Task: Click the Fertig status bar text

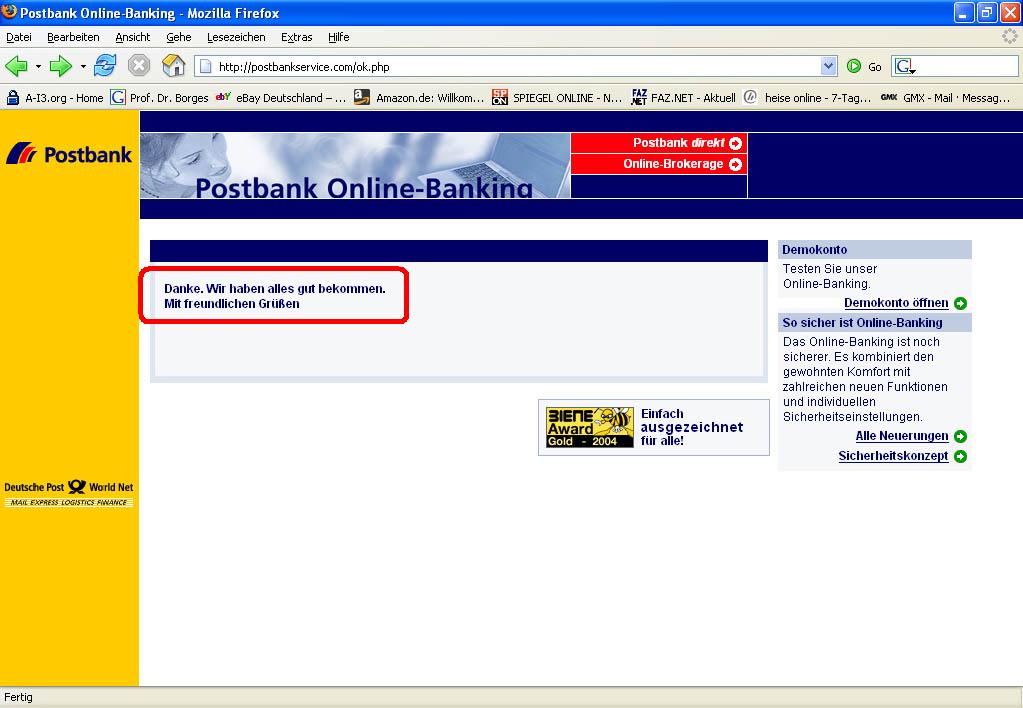Action: pos(18,697)
